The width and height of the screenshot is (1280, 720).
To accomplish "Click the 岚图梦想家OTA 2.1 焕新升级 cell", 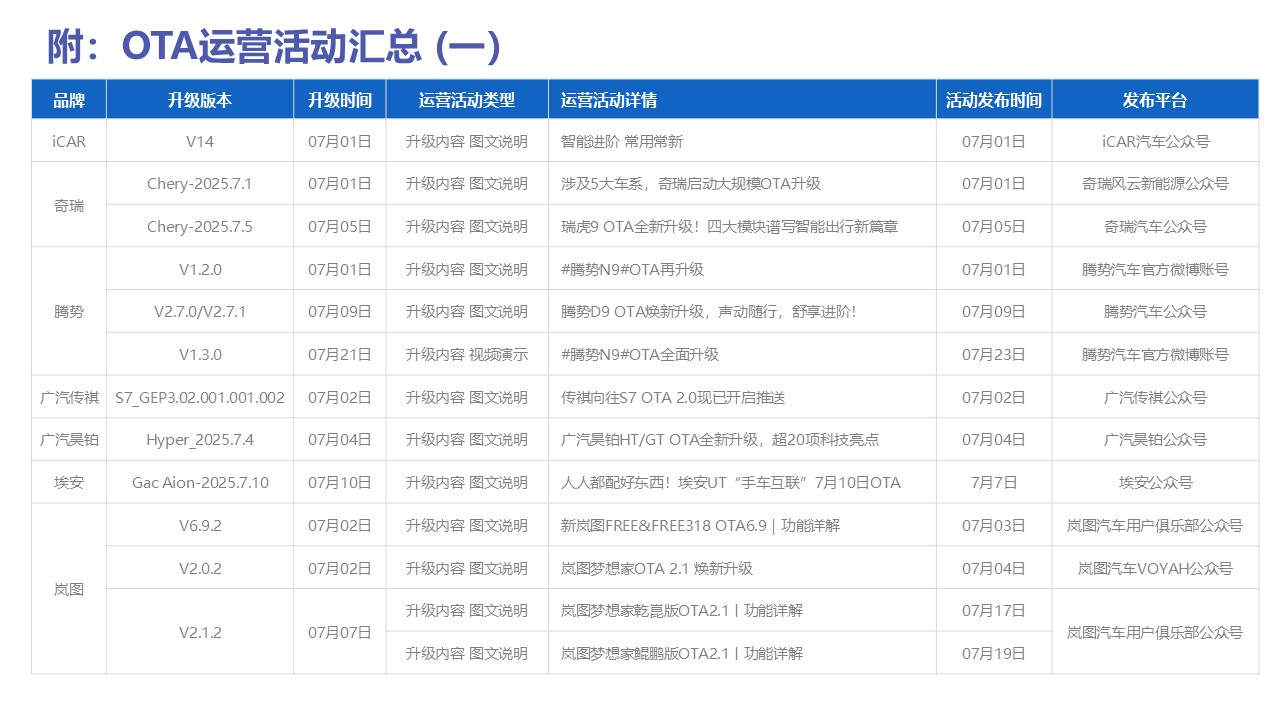I will 742,568.
